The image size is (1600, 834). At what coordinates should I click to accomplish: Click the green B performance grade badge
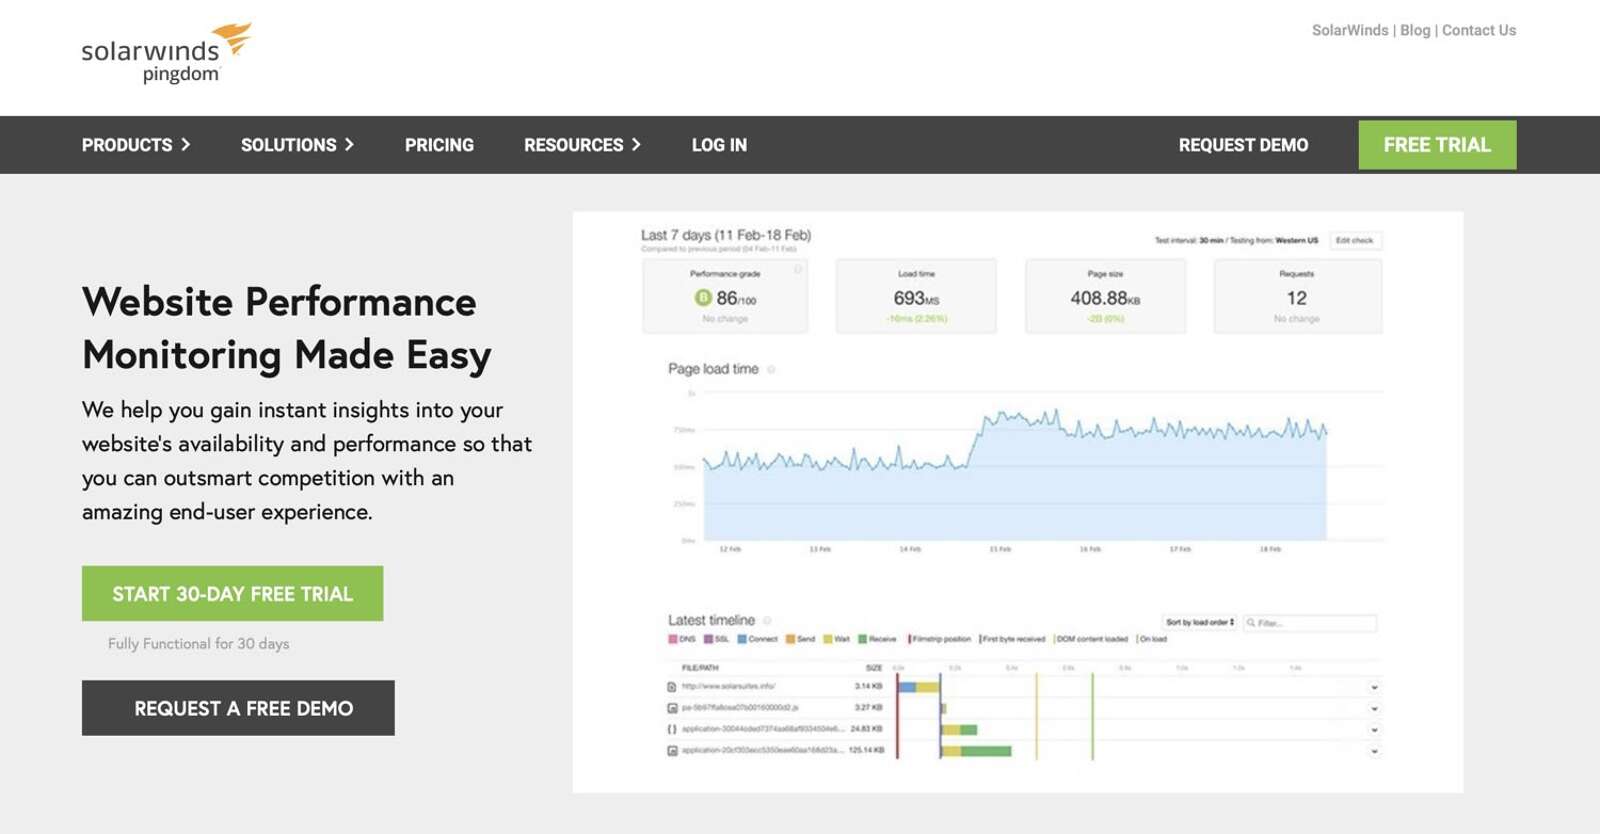703,298
